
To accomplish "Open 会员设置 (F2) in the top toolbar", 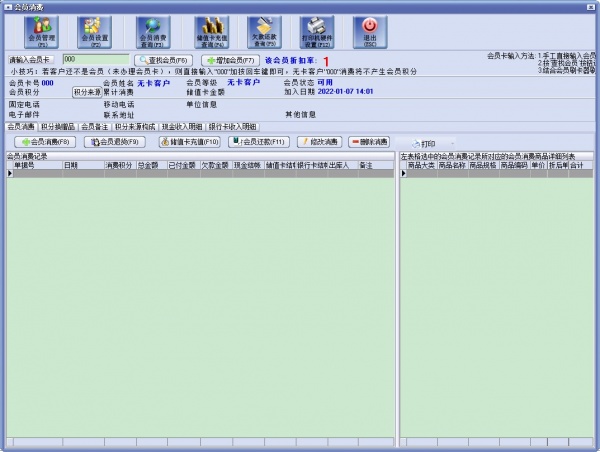I will click(94, 31).
